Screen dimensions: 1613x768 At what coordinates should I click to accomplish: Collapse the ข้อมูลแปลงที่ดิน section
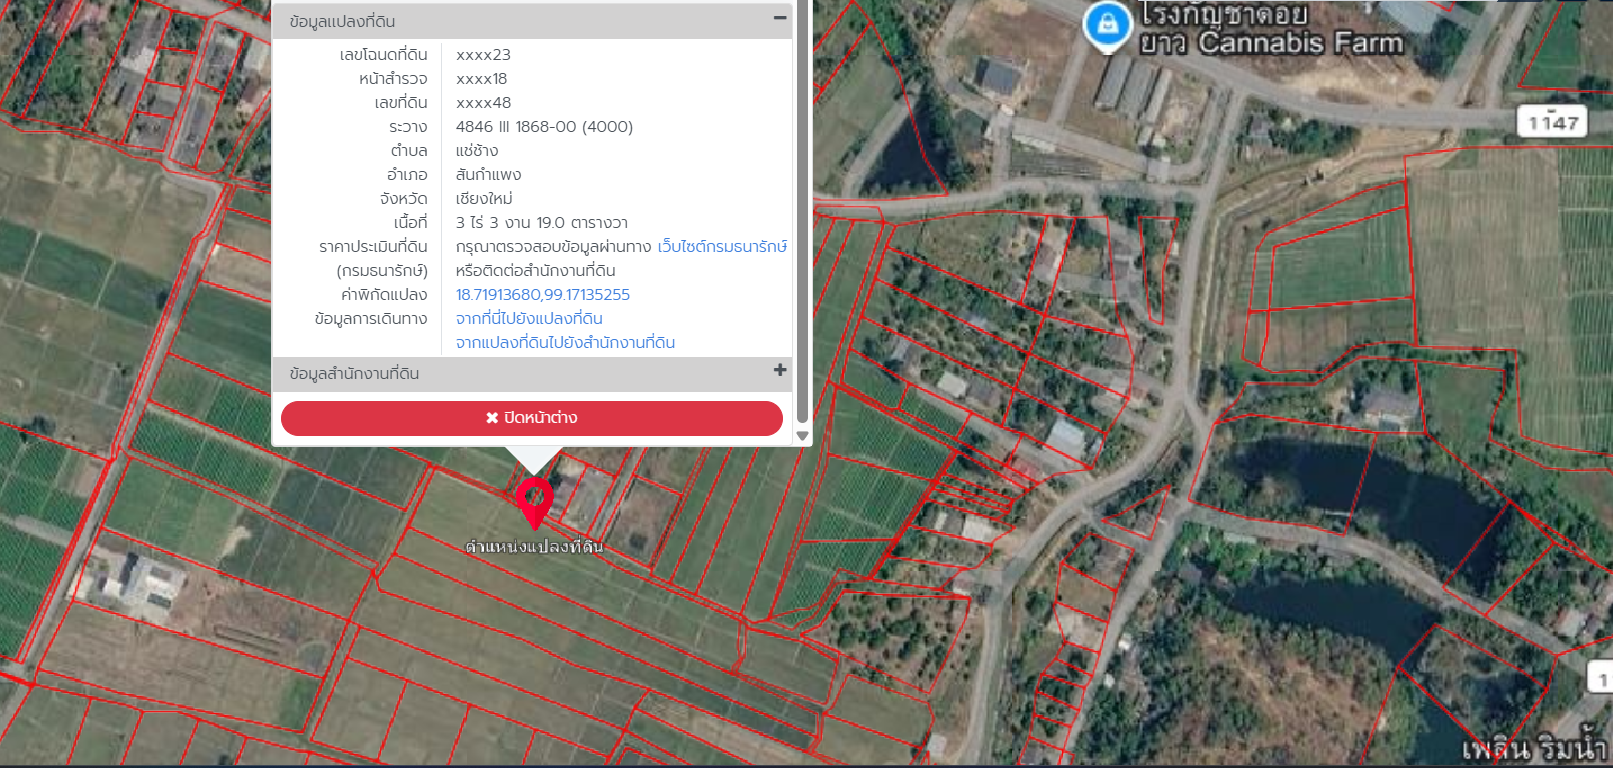780,18
